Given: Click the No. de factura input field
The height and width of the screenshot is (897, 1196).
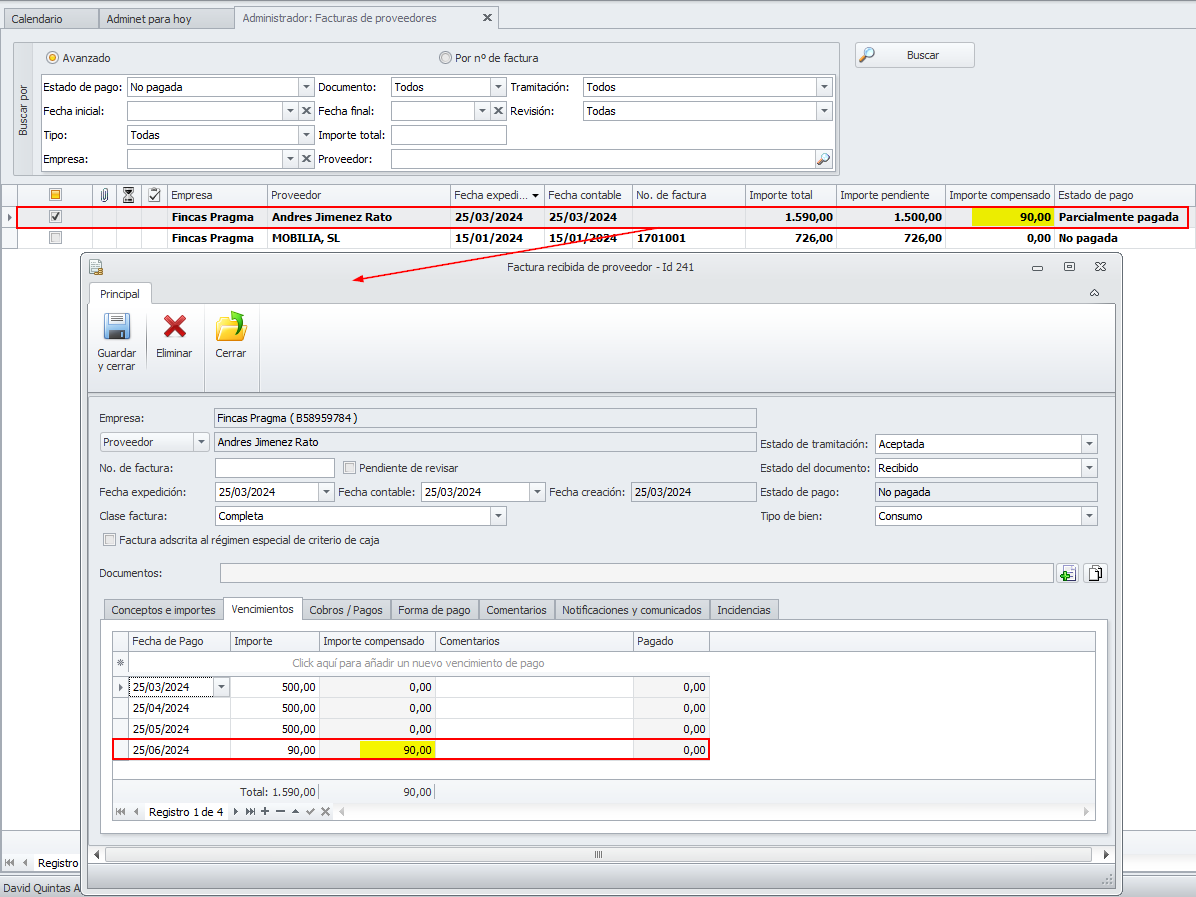Looking at the screenshot, I should (x=275, y=468).
